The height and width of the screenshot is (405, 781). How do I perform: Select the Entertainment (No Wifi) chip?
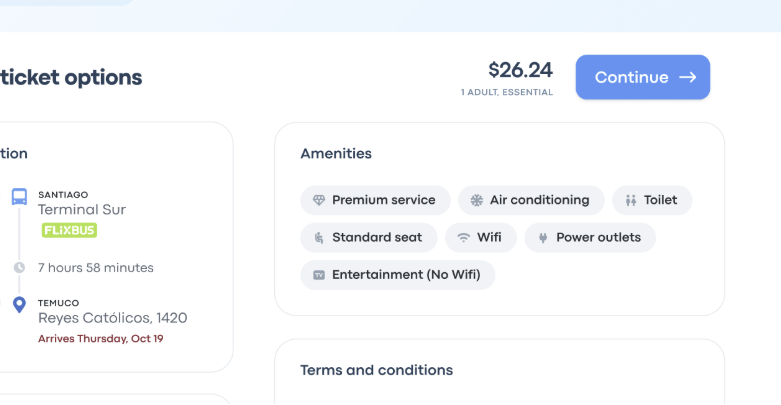coord(398,275)
